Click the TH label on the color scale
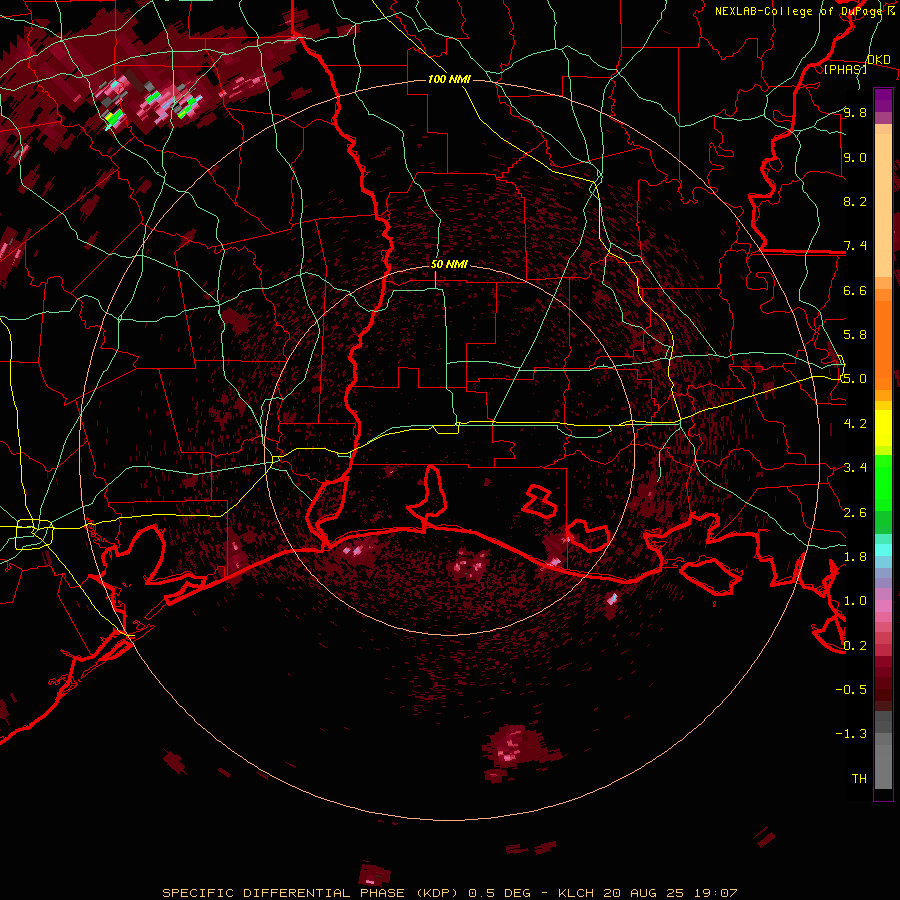The width and height of the screenshot is (900, 900). 859,778
